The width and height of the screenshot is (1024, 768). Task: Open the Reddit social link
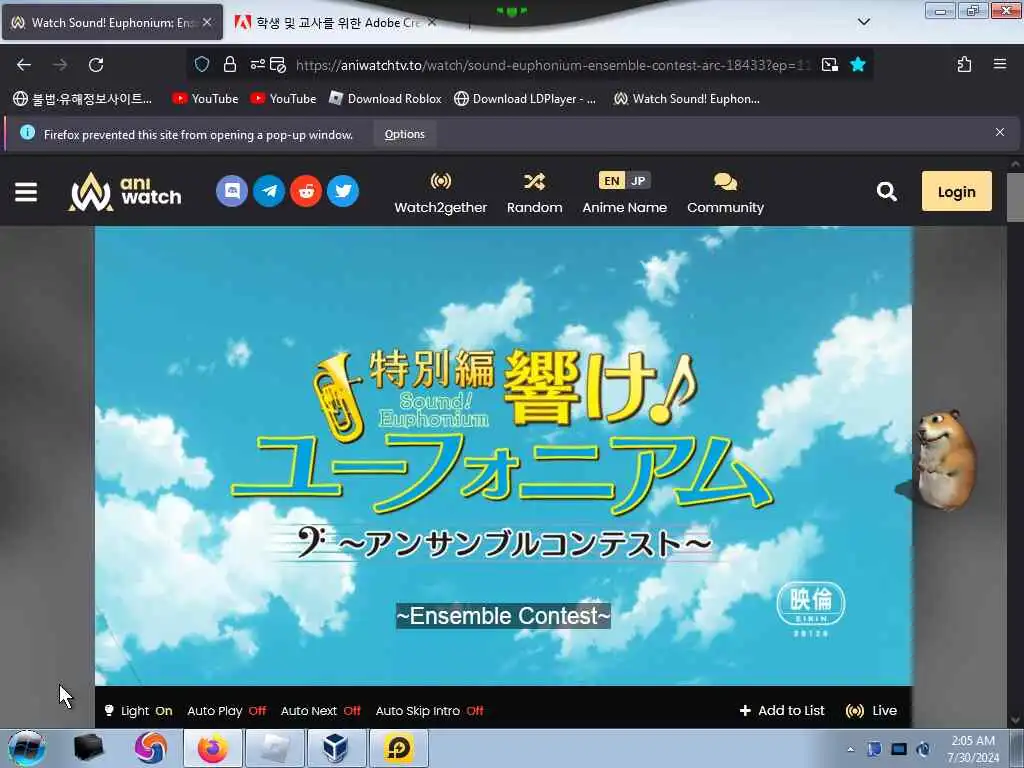coord(306,191)
